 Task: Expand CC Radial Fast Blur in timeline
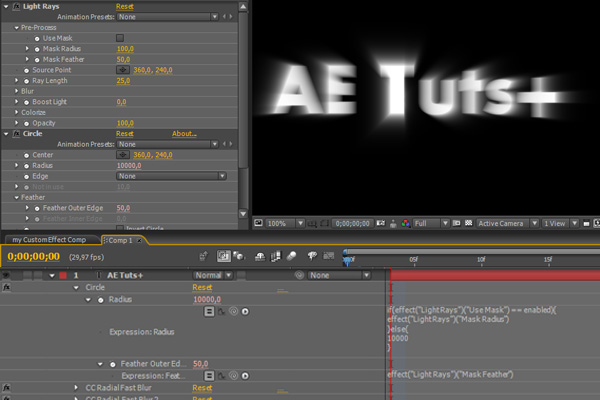(76, 387)
